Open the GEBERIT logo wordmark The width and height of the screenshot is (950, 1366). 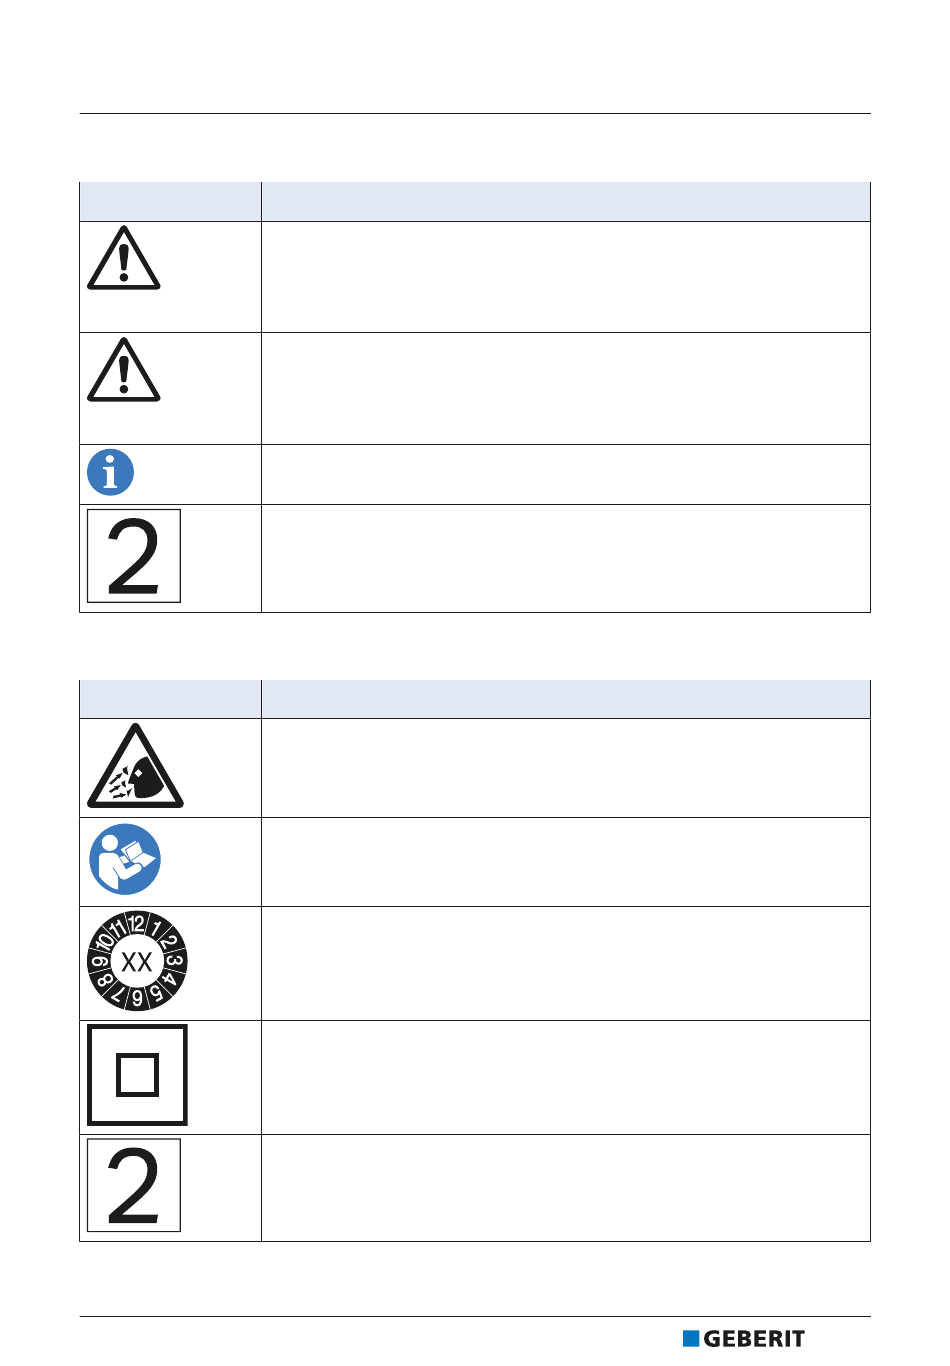point(754,1339)
